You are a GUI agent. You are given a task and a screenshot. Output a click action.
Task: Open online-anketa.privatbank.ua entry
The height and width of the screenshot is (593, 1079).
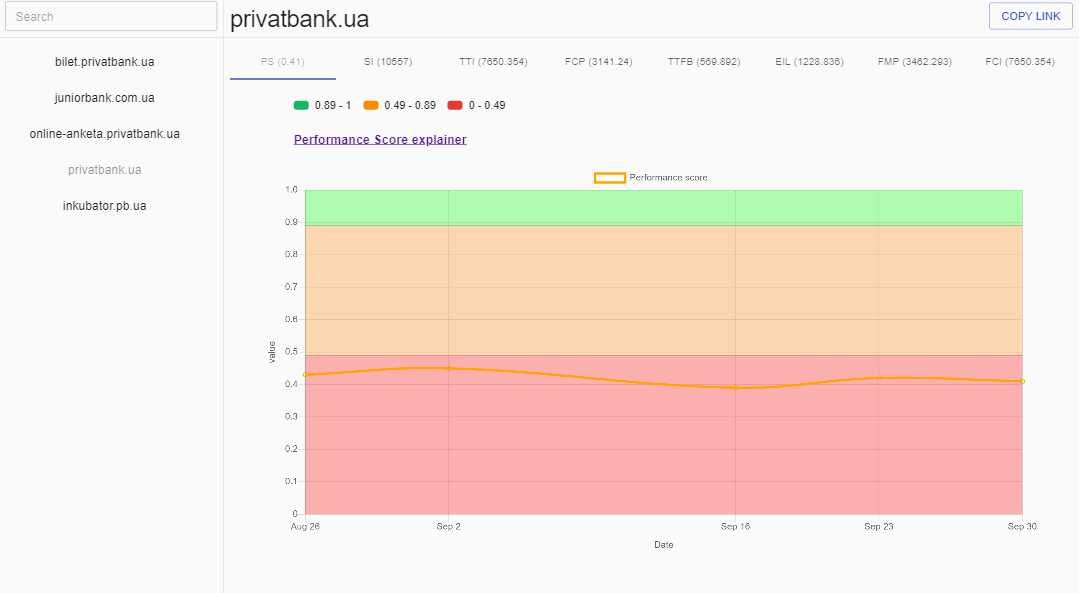[105, 133]
